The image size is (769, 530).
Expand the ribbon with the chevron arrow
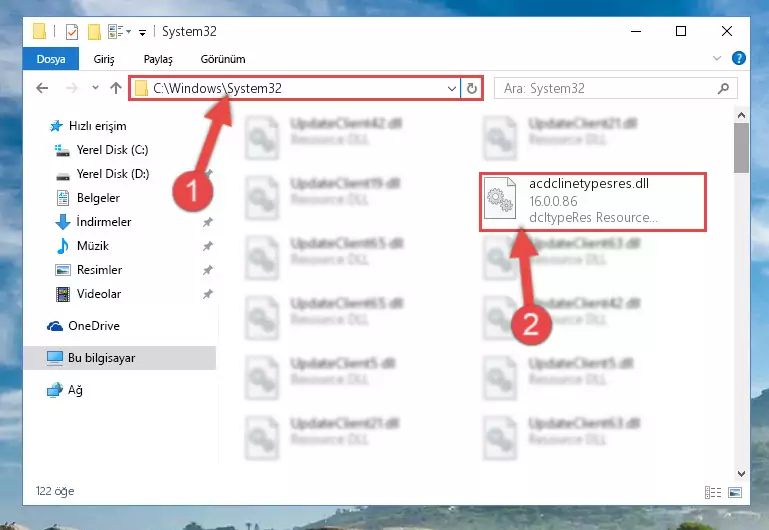point(717,58)
